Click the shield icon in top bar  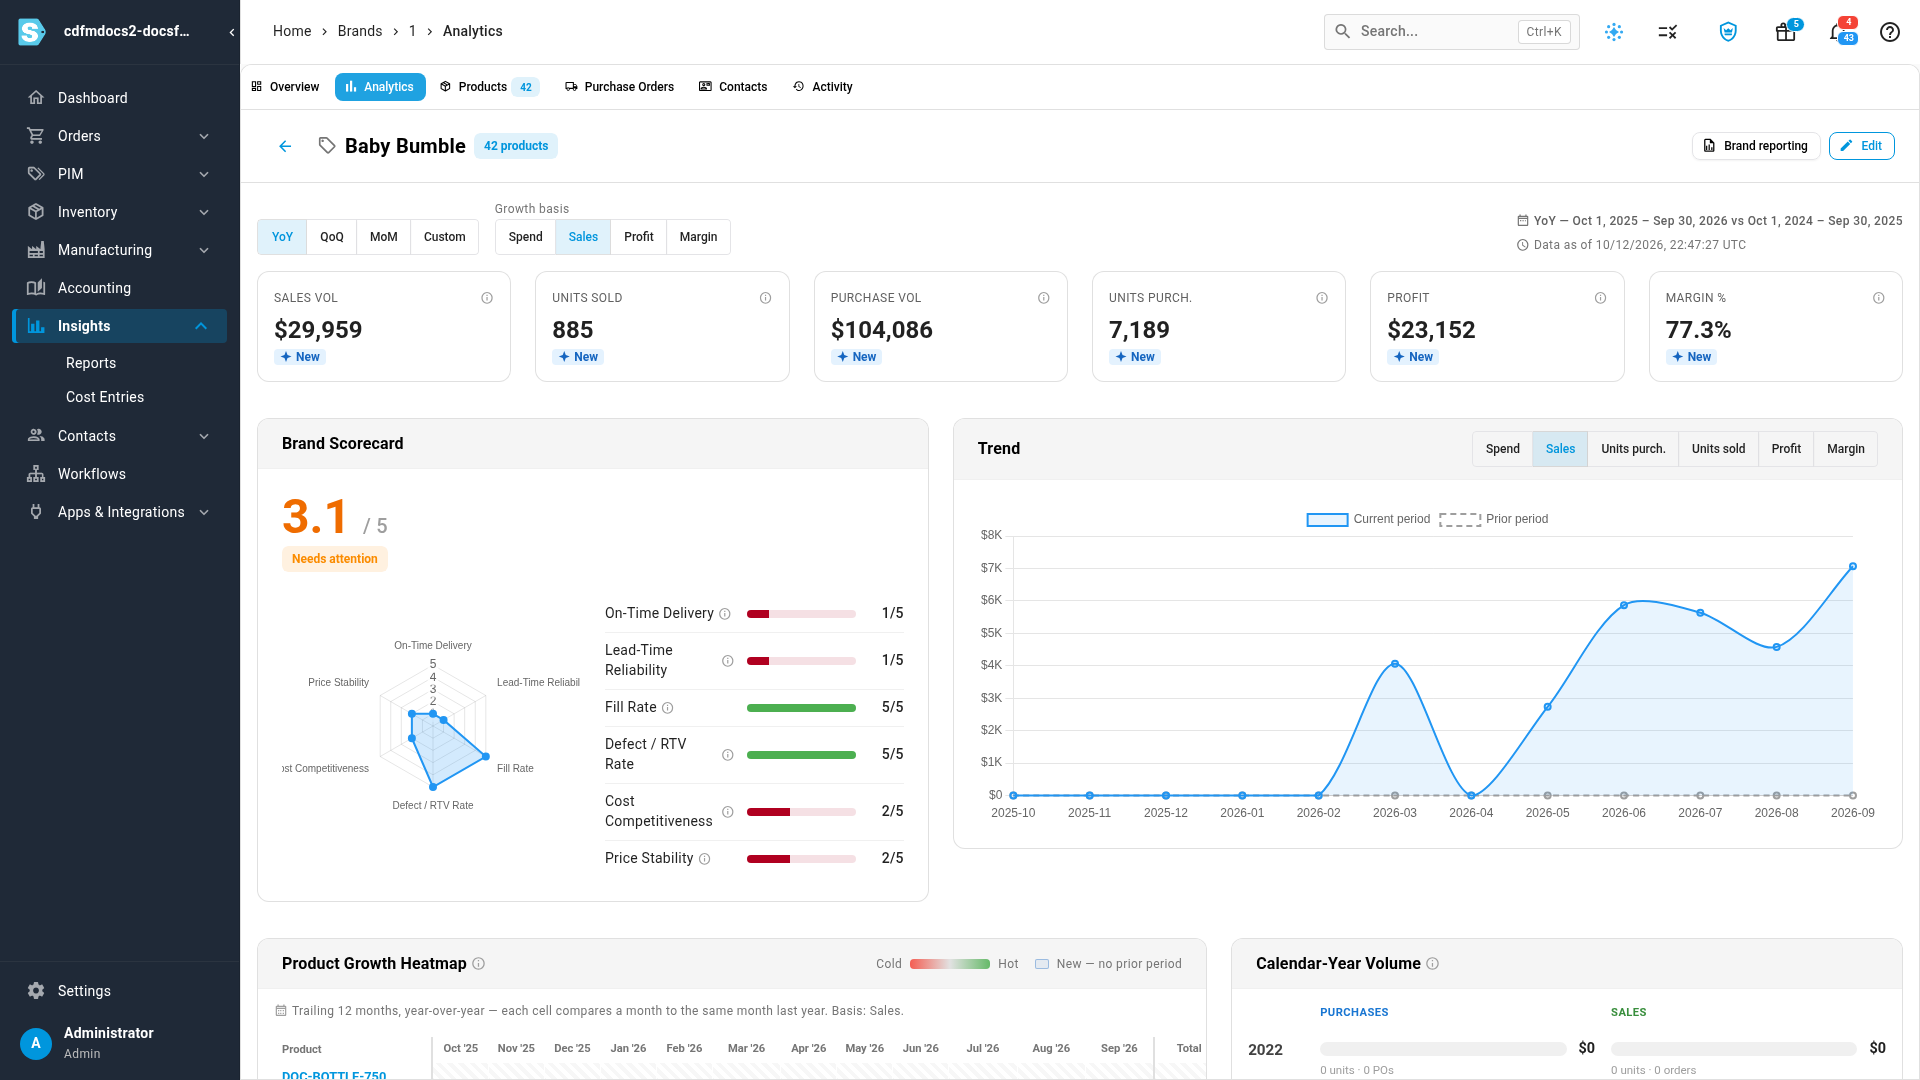1728,32
